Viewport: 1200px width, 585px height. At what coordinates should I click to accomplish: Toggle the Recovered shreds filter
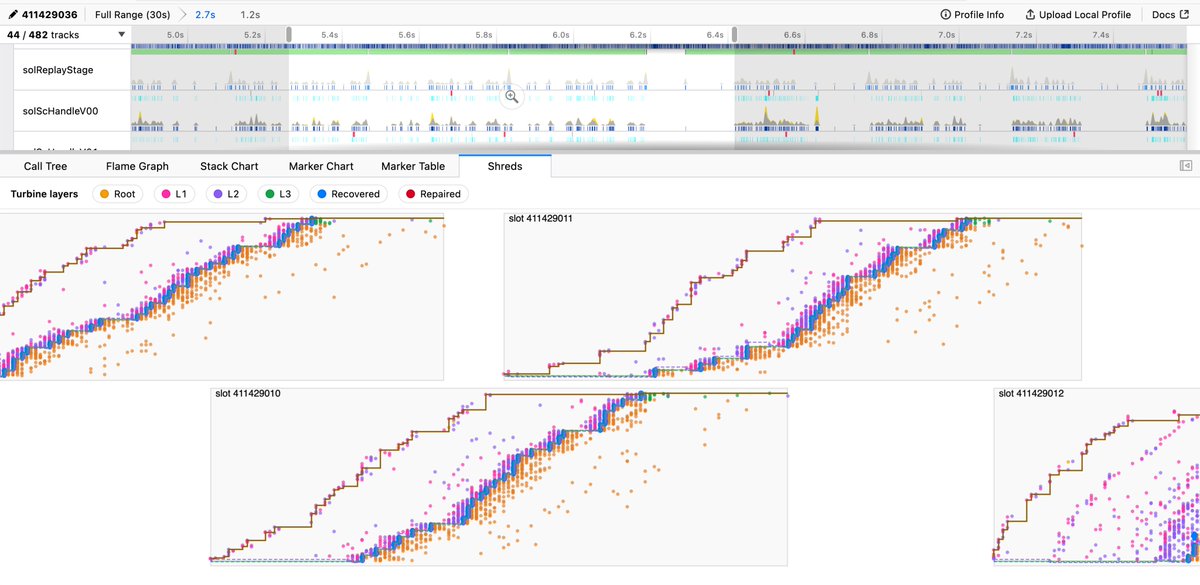(x=349, y=194)
